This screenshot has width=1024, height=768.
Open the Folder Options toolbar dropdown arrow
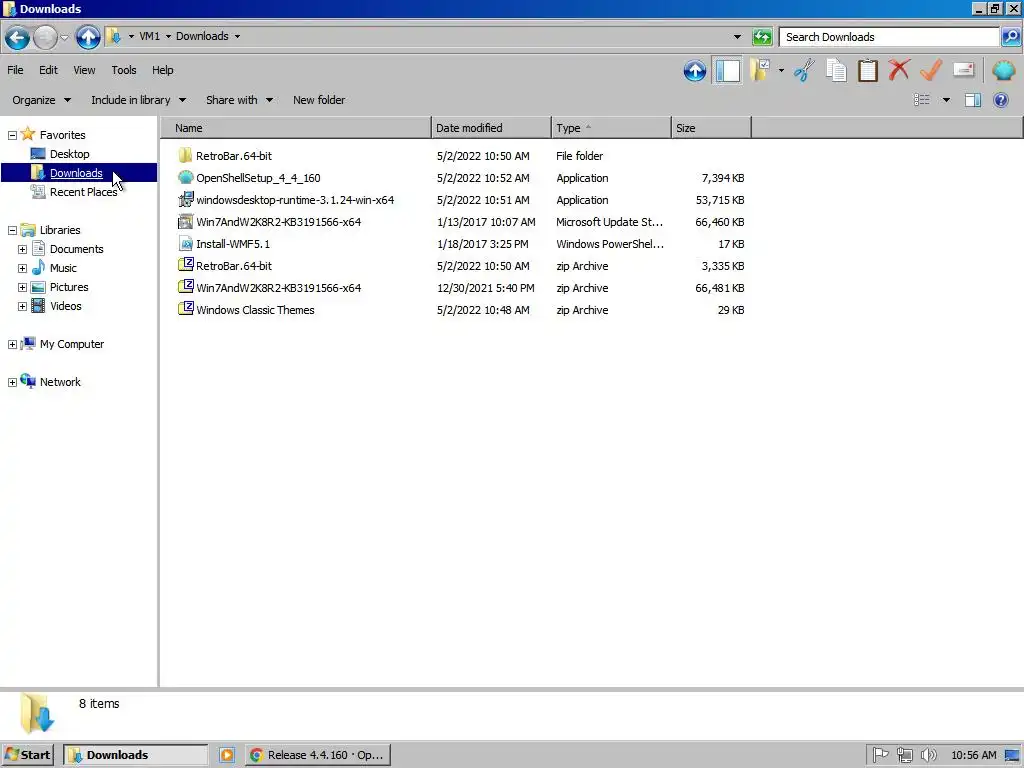point(781,71)
